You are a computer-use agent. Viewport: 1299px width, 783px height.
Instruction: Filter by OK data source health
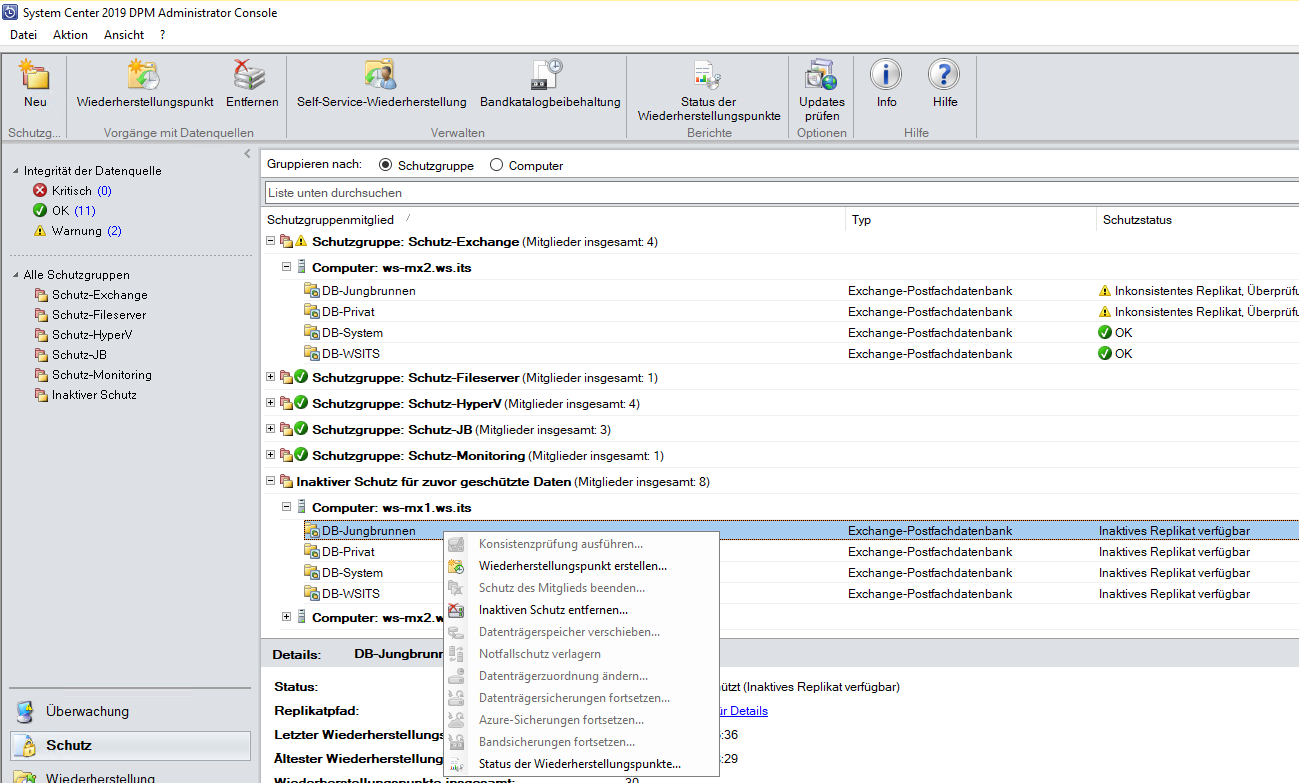[64, 211]
